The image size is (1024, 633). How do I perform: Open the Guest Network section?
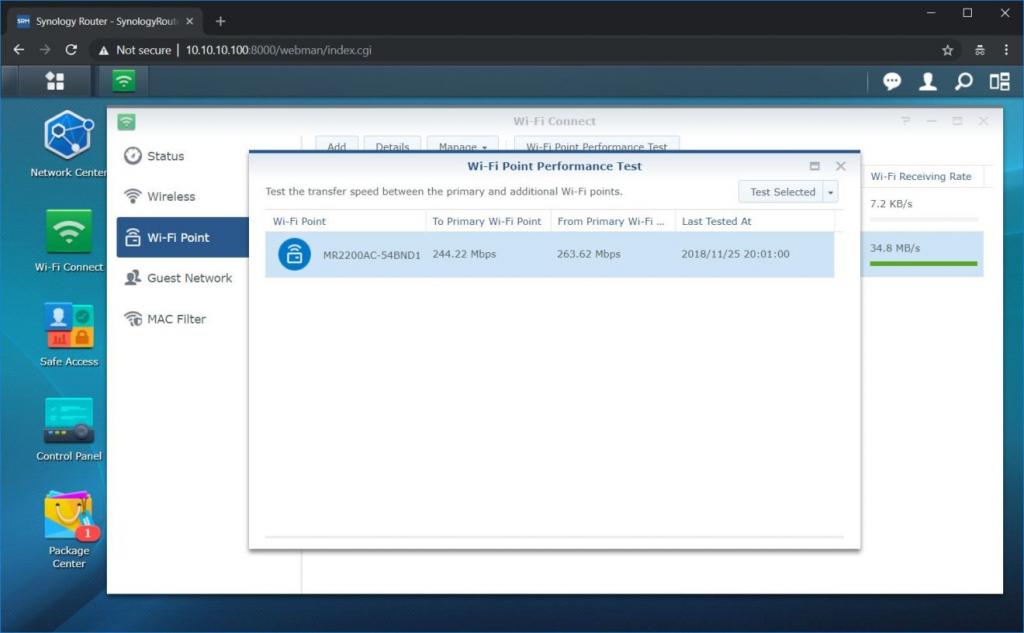click(x=183, y=278)
